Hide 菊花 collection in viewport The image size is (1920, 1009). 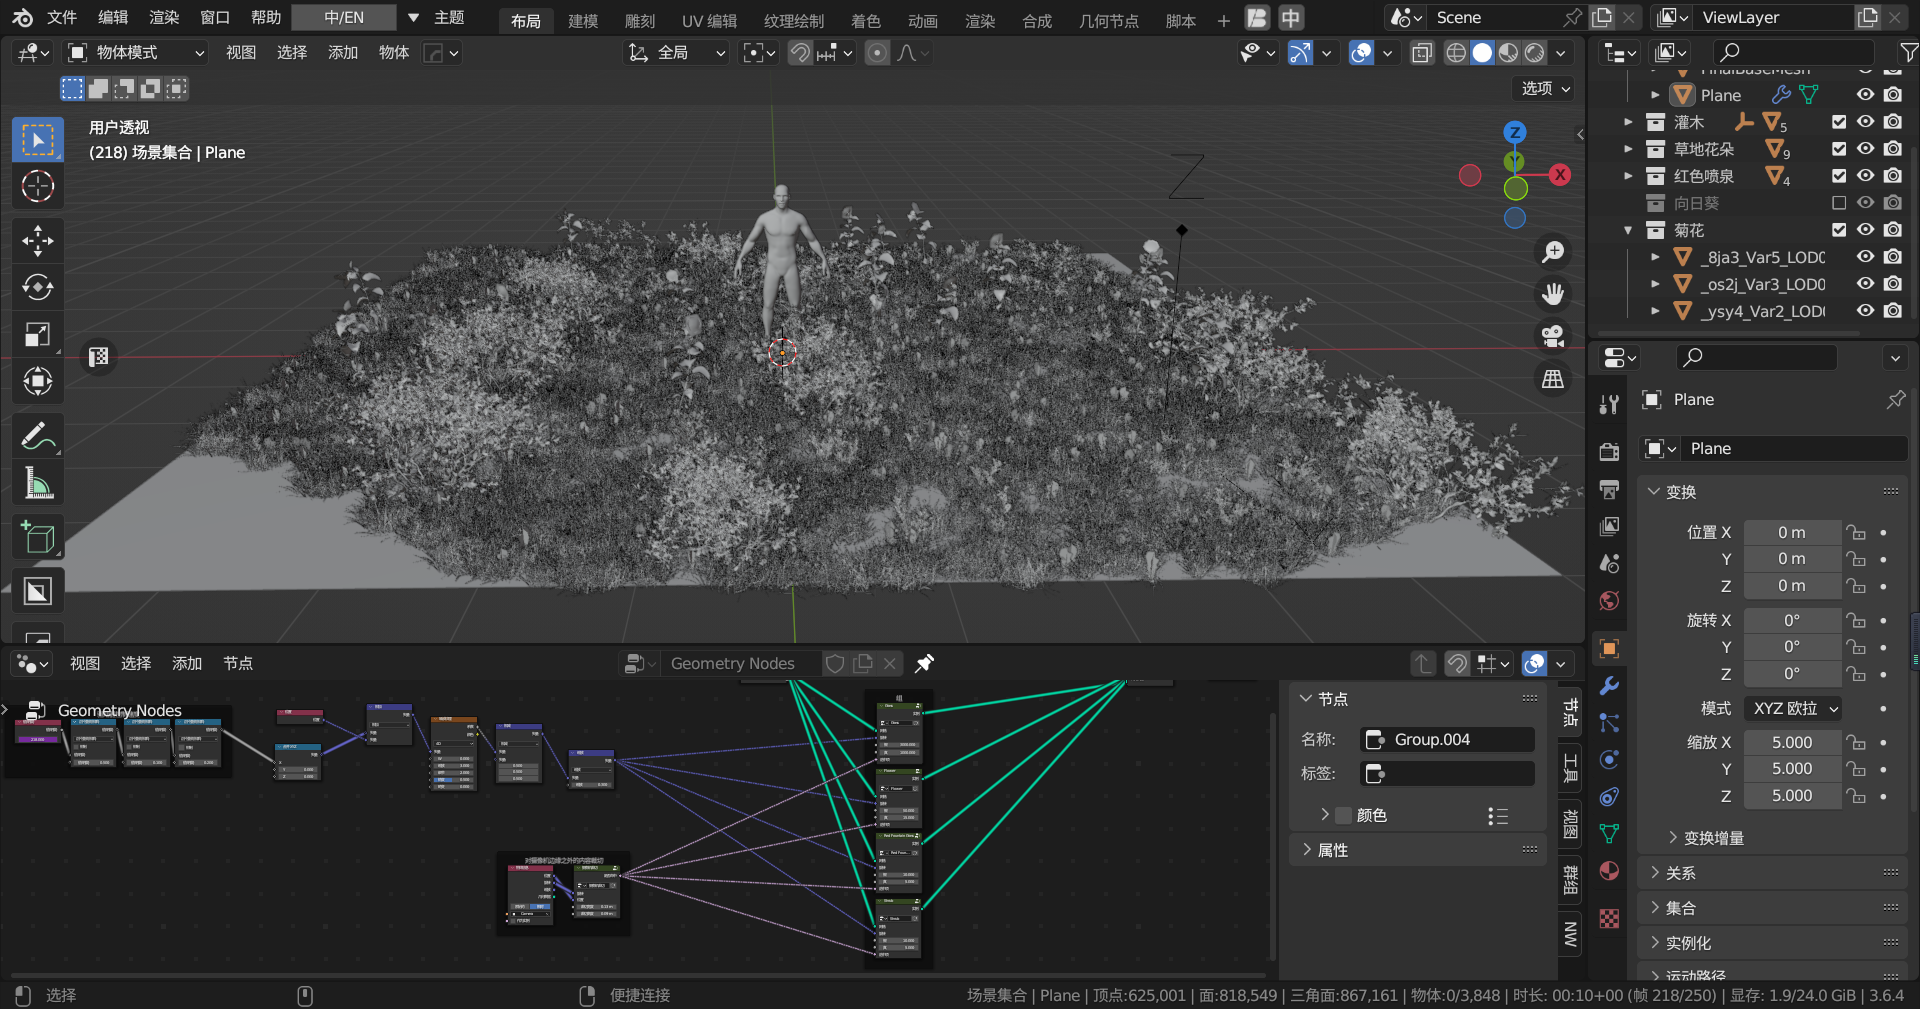(1866, 230)
